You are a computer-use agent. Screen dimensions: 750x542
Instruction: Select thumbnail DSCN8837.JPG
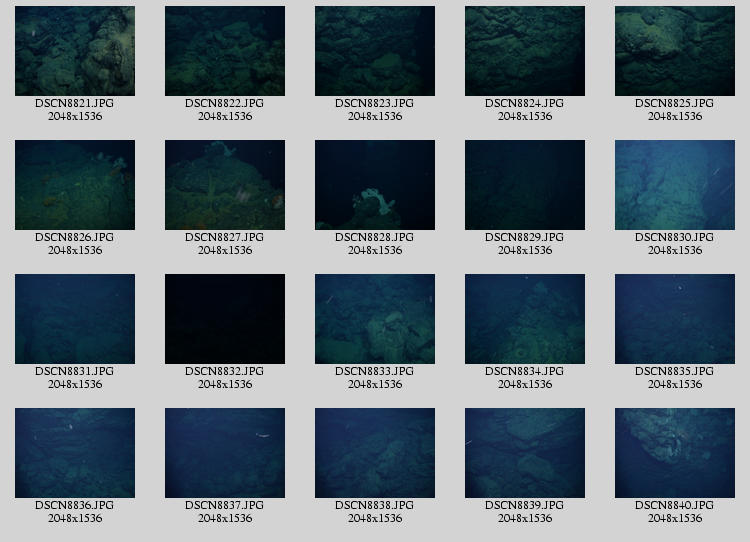coord(225,453)
